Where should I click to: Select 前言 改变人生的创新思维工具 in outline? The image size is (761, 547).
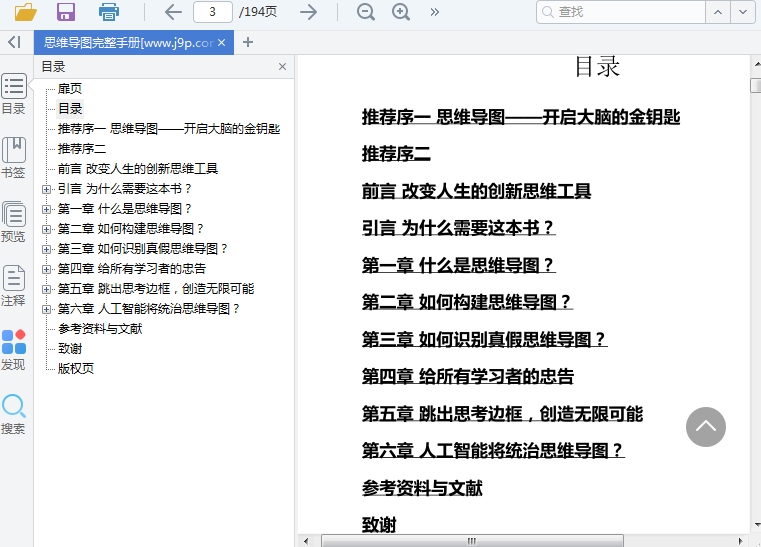(x=138, y=168)
